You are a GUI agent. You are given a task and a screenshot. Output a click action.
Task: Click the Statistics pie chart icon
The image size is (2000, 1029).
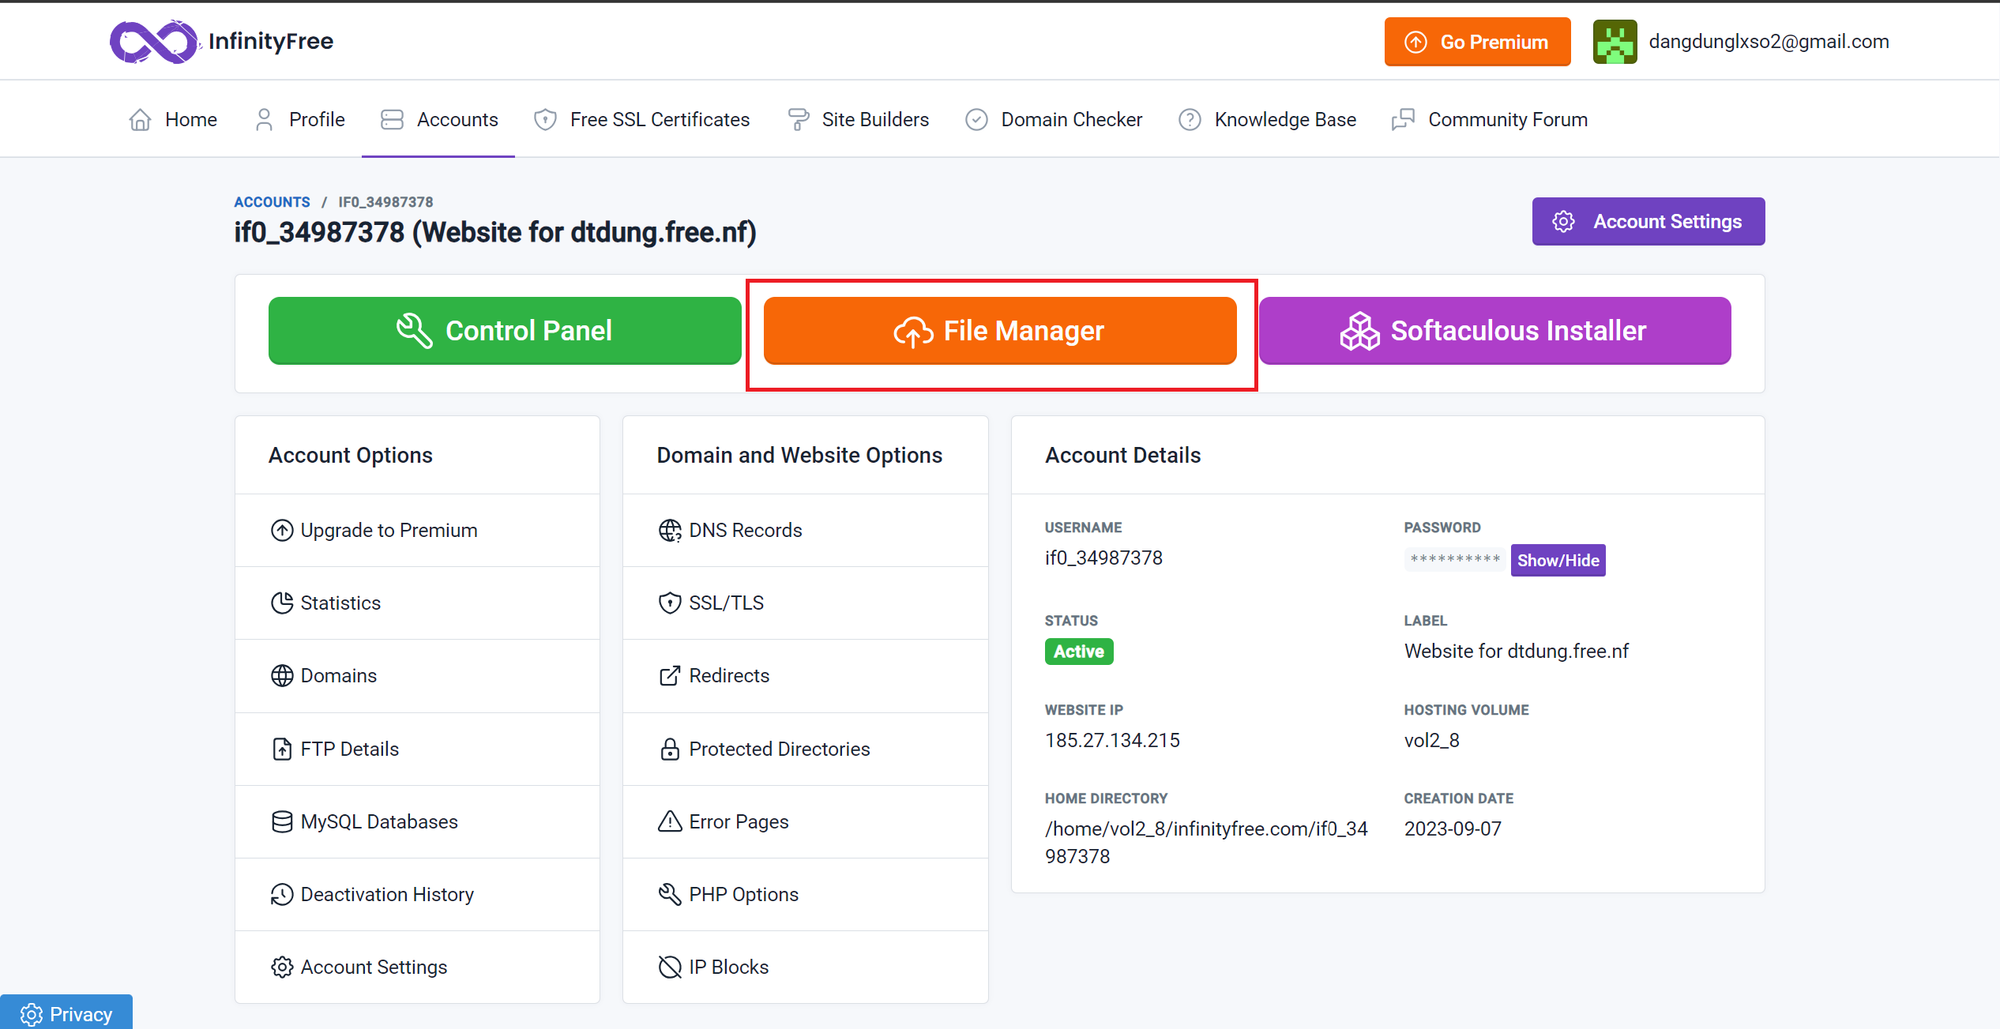pos(282,603)
